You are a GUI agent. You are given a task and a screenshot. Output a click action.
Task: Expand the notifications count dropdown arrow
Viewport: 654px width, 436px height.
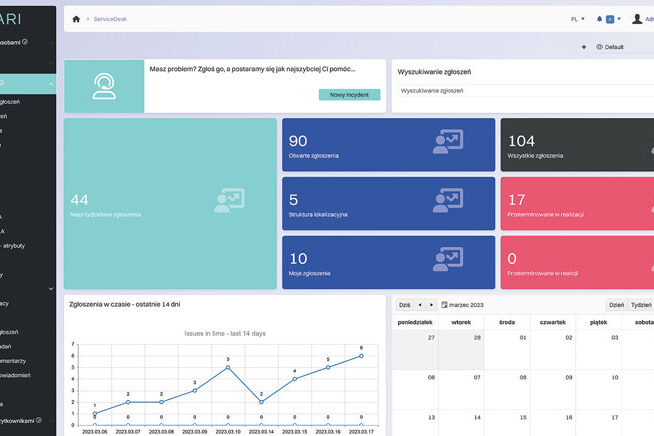coord(618,19)
